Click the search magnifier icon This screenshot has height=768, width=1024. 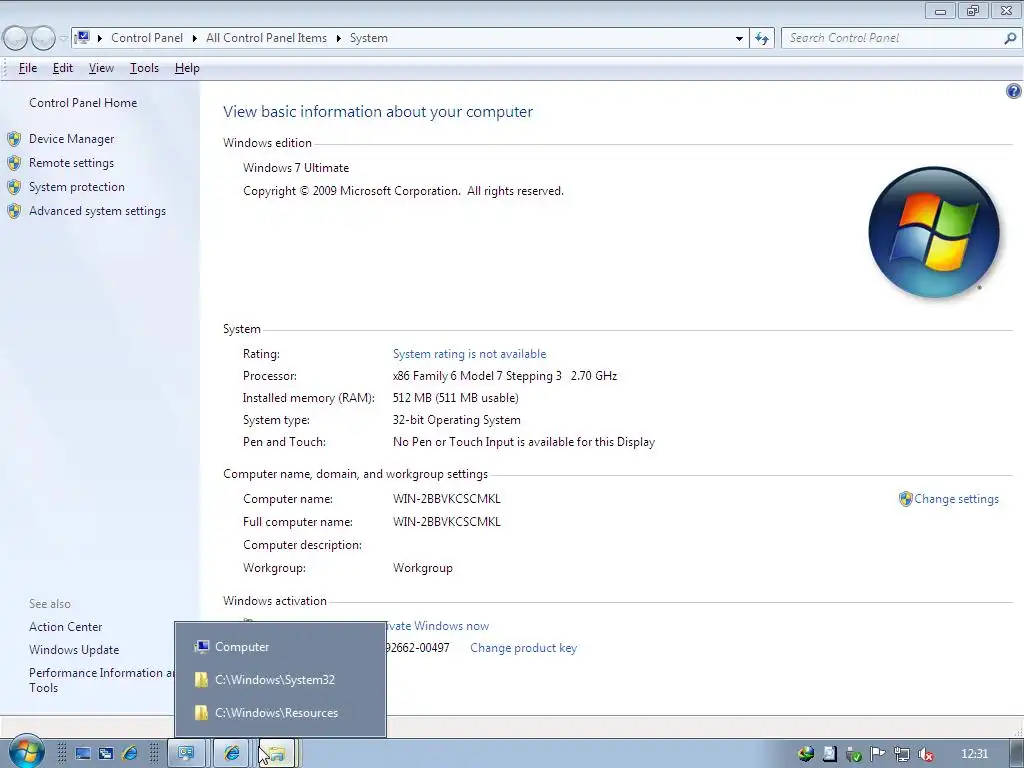[1010, 38]
